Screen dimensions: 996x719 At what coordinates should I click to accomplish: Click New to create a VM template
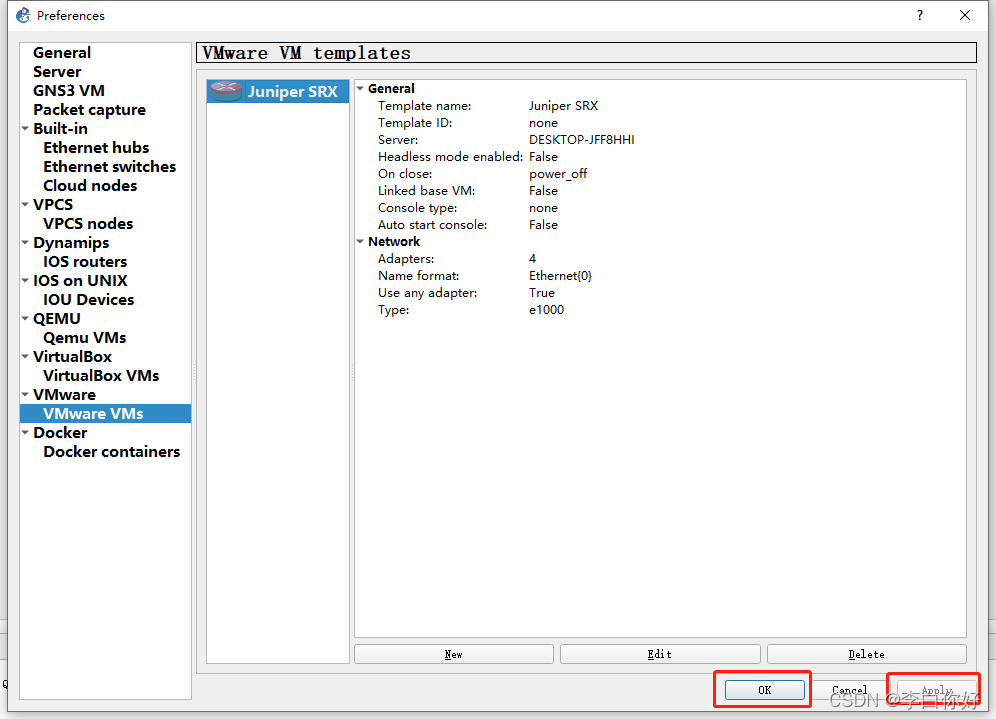tap(454, 654)
